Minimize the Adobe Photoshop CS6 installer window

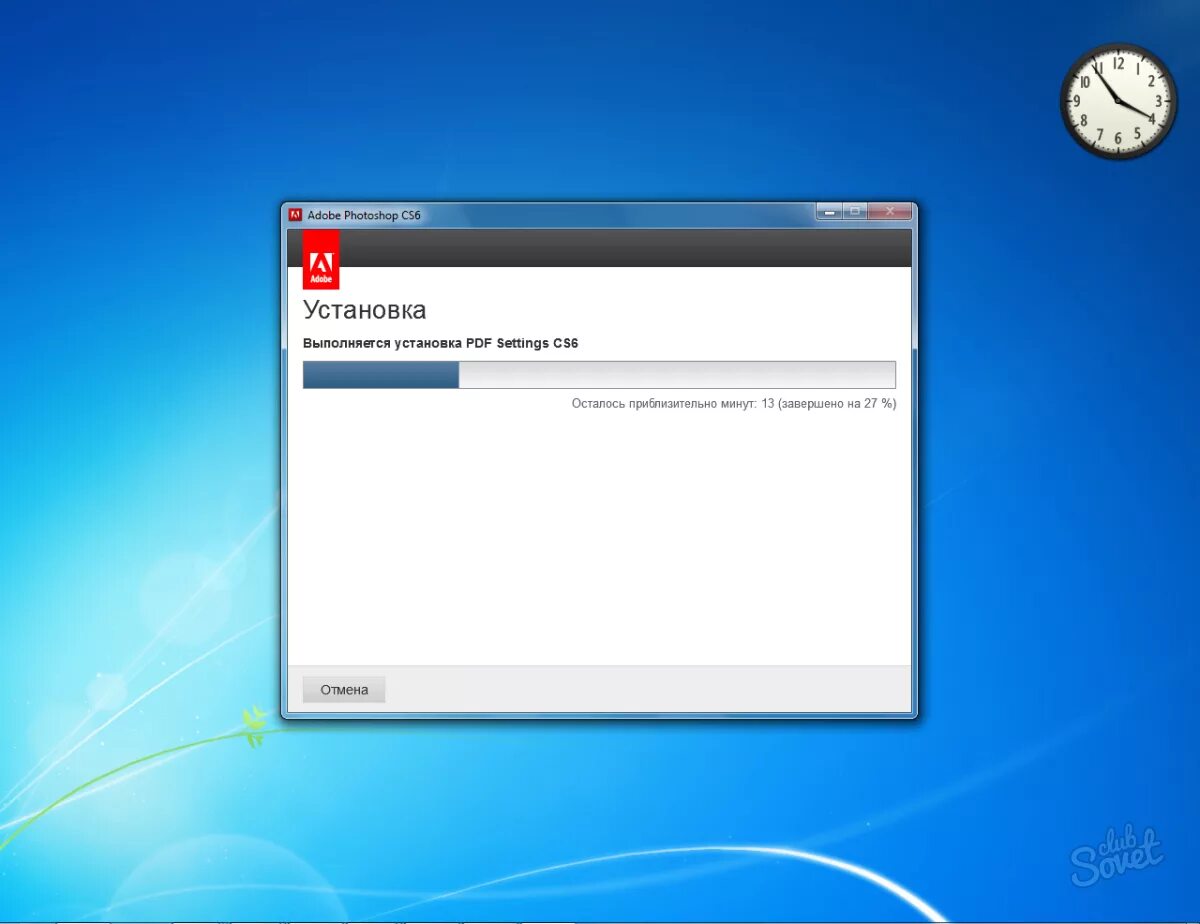coord(829,211)
